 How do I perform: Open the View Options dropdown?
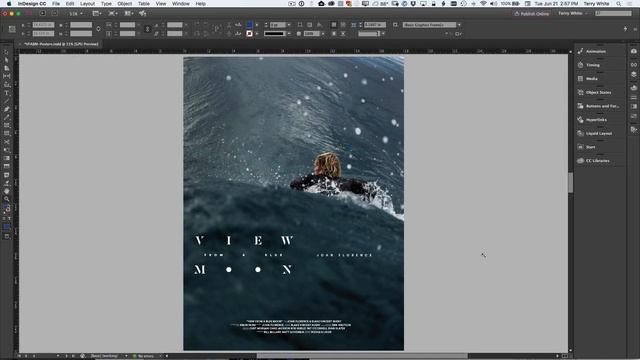tap(97, 13)
